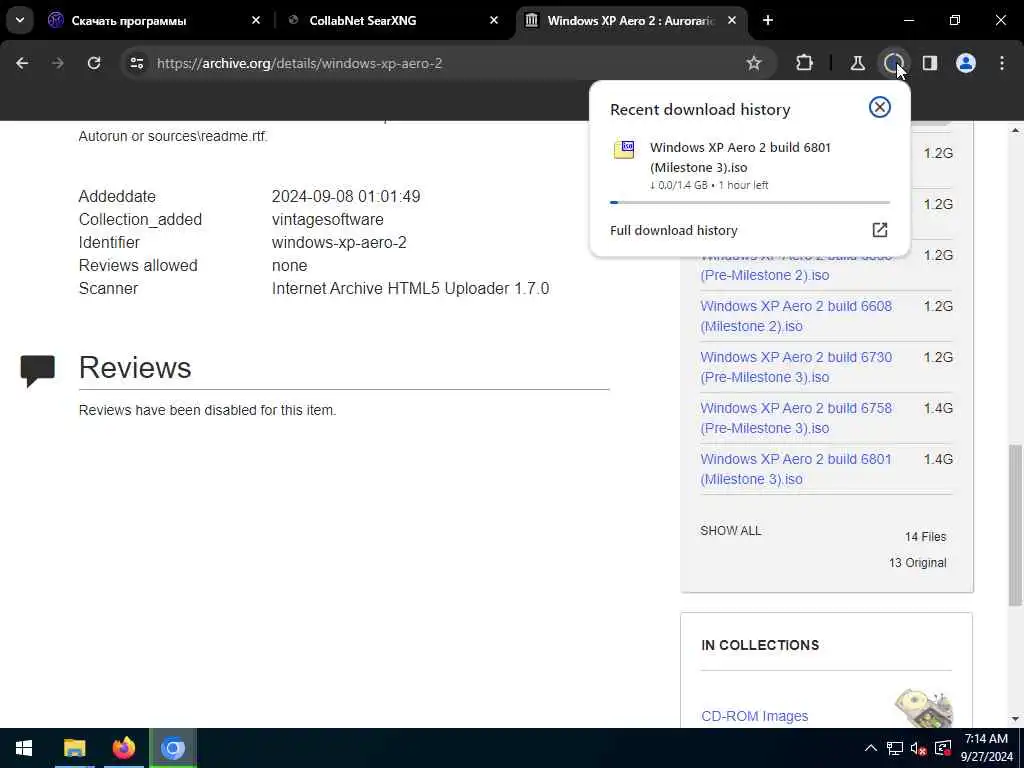Image resolution: width=1024 pixels, height=768 pixels.
Task: Click the scrollbar up arrow
Action: click(1015, 131)
